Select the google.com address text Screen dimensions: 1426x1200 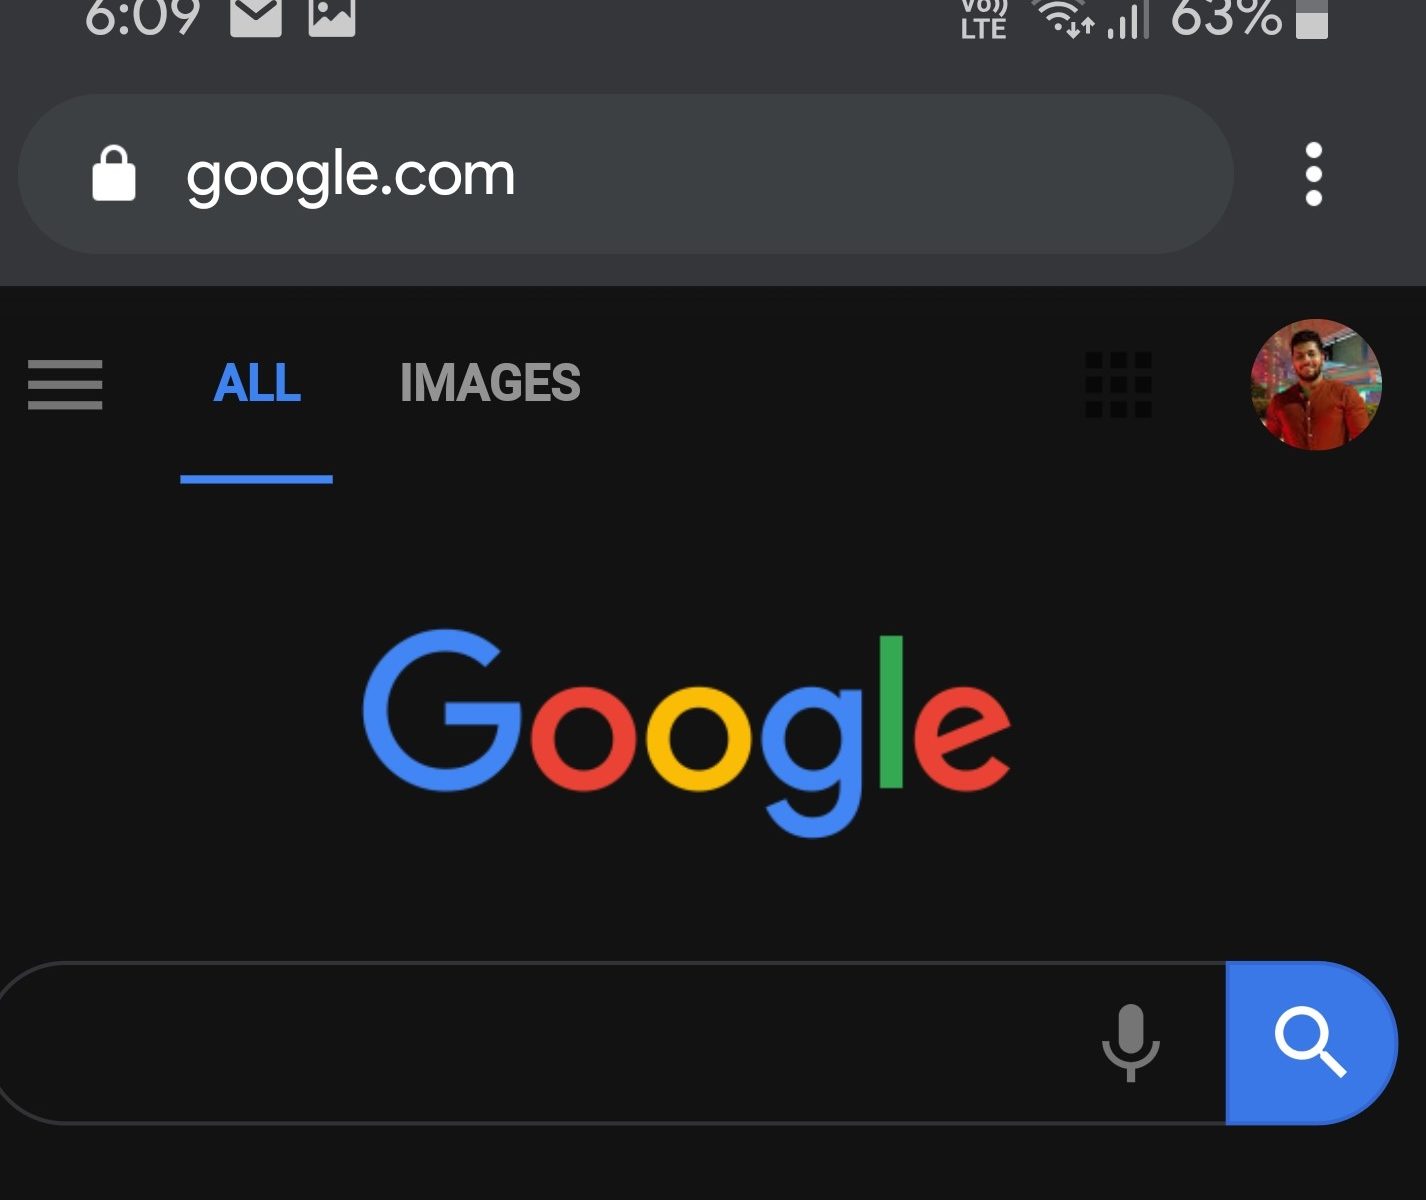[351, 176]
